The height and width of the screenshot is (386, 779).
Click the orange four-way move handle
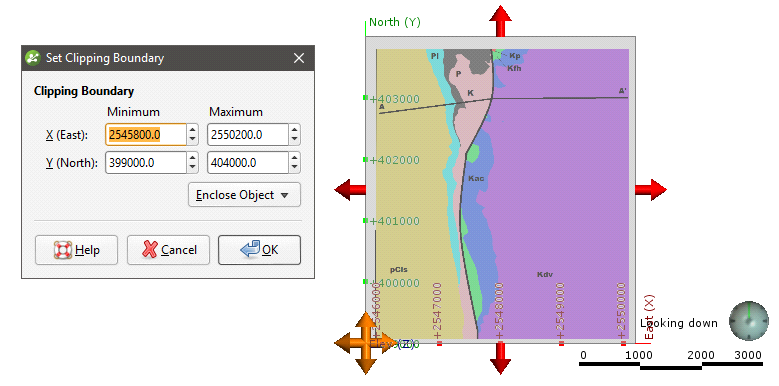coord(366,343)
